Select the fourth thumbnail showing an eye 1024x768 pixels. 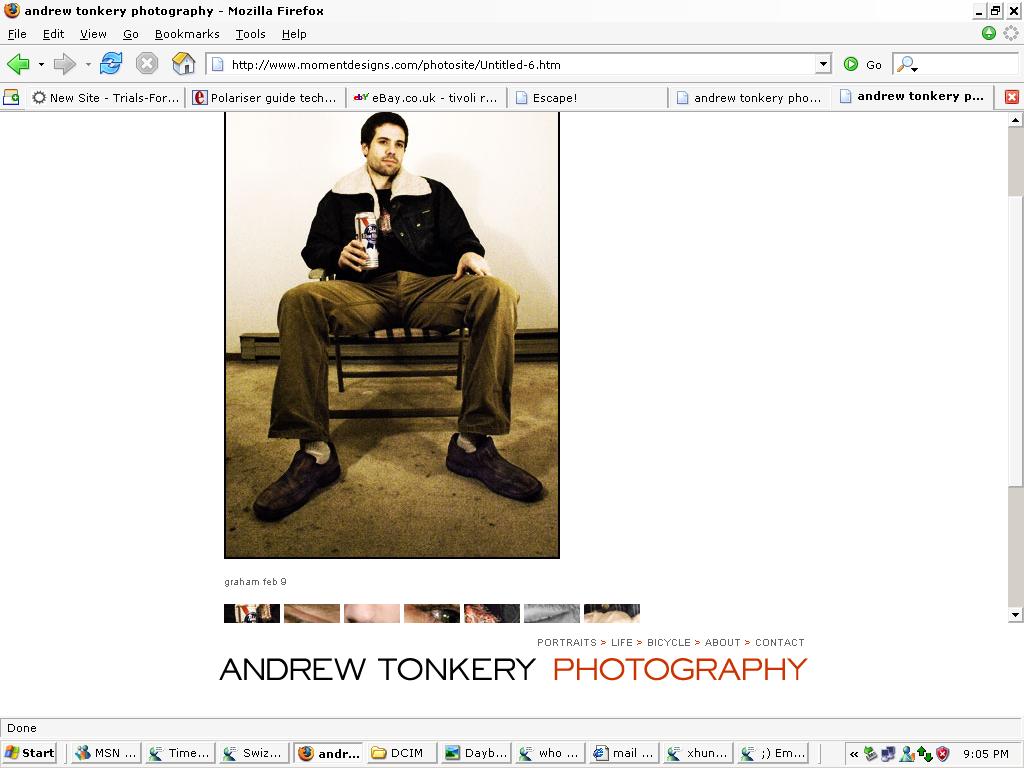(432, 613)
